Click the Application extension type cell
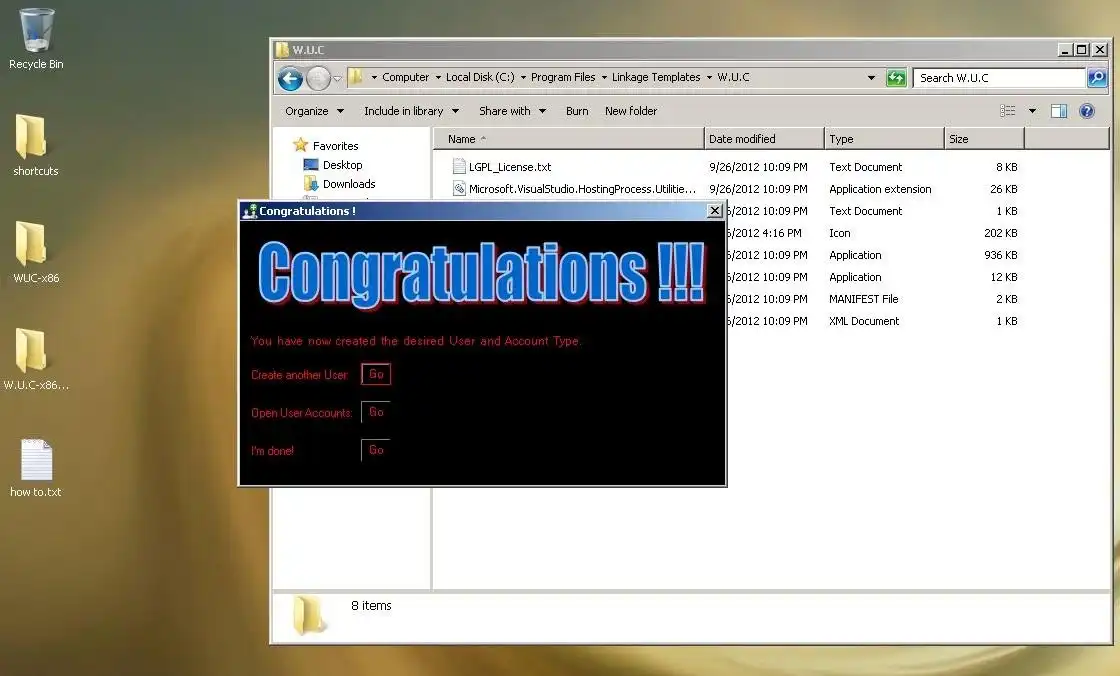This screenshot has width=1120, height=676. (x=880, y=189)
